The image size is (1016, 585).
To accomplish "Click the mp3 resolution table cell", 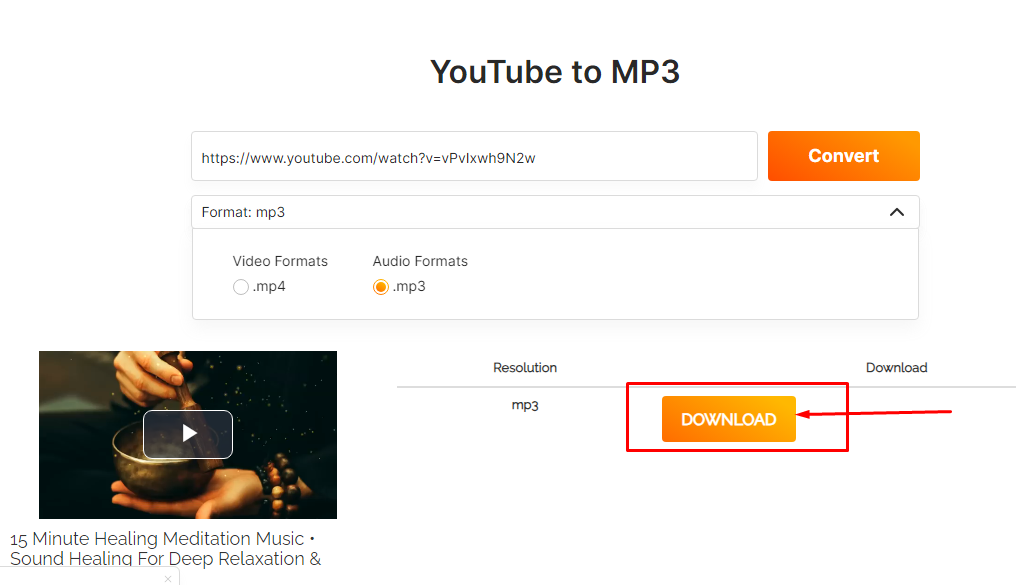I will click(x=525, y=406).
